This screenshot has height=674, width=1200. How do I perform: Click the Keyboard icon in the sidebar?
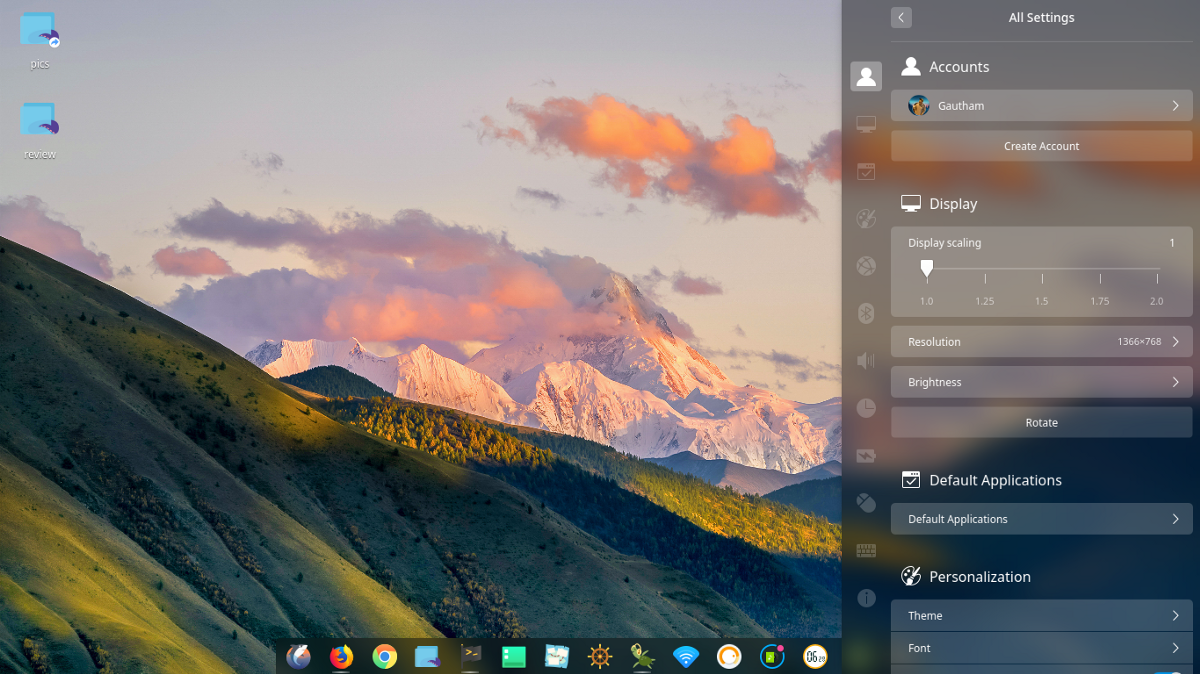866,551
